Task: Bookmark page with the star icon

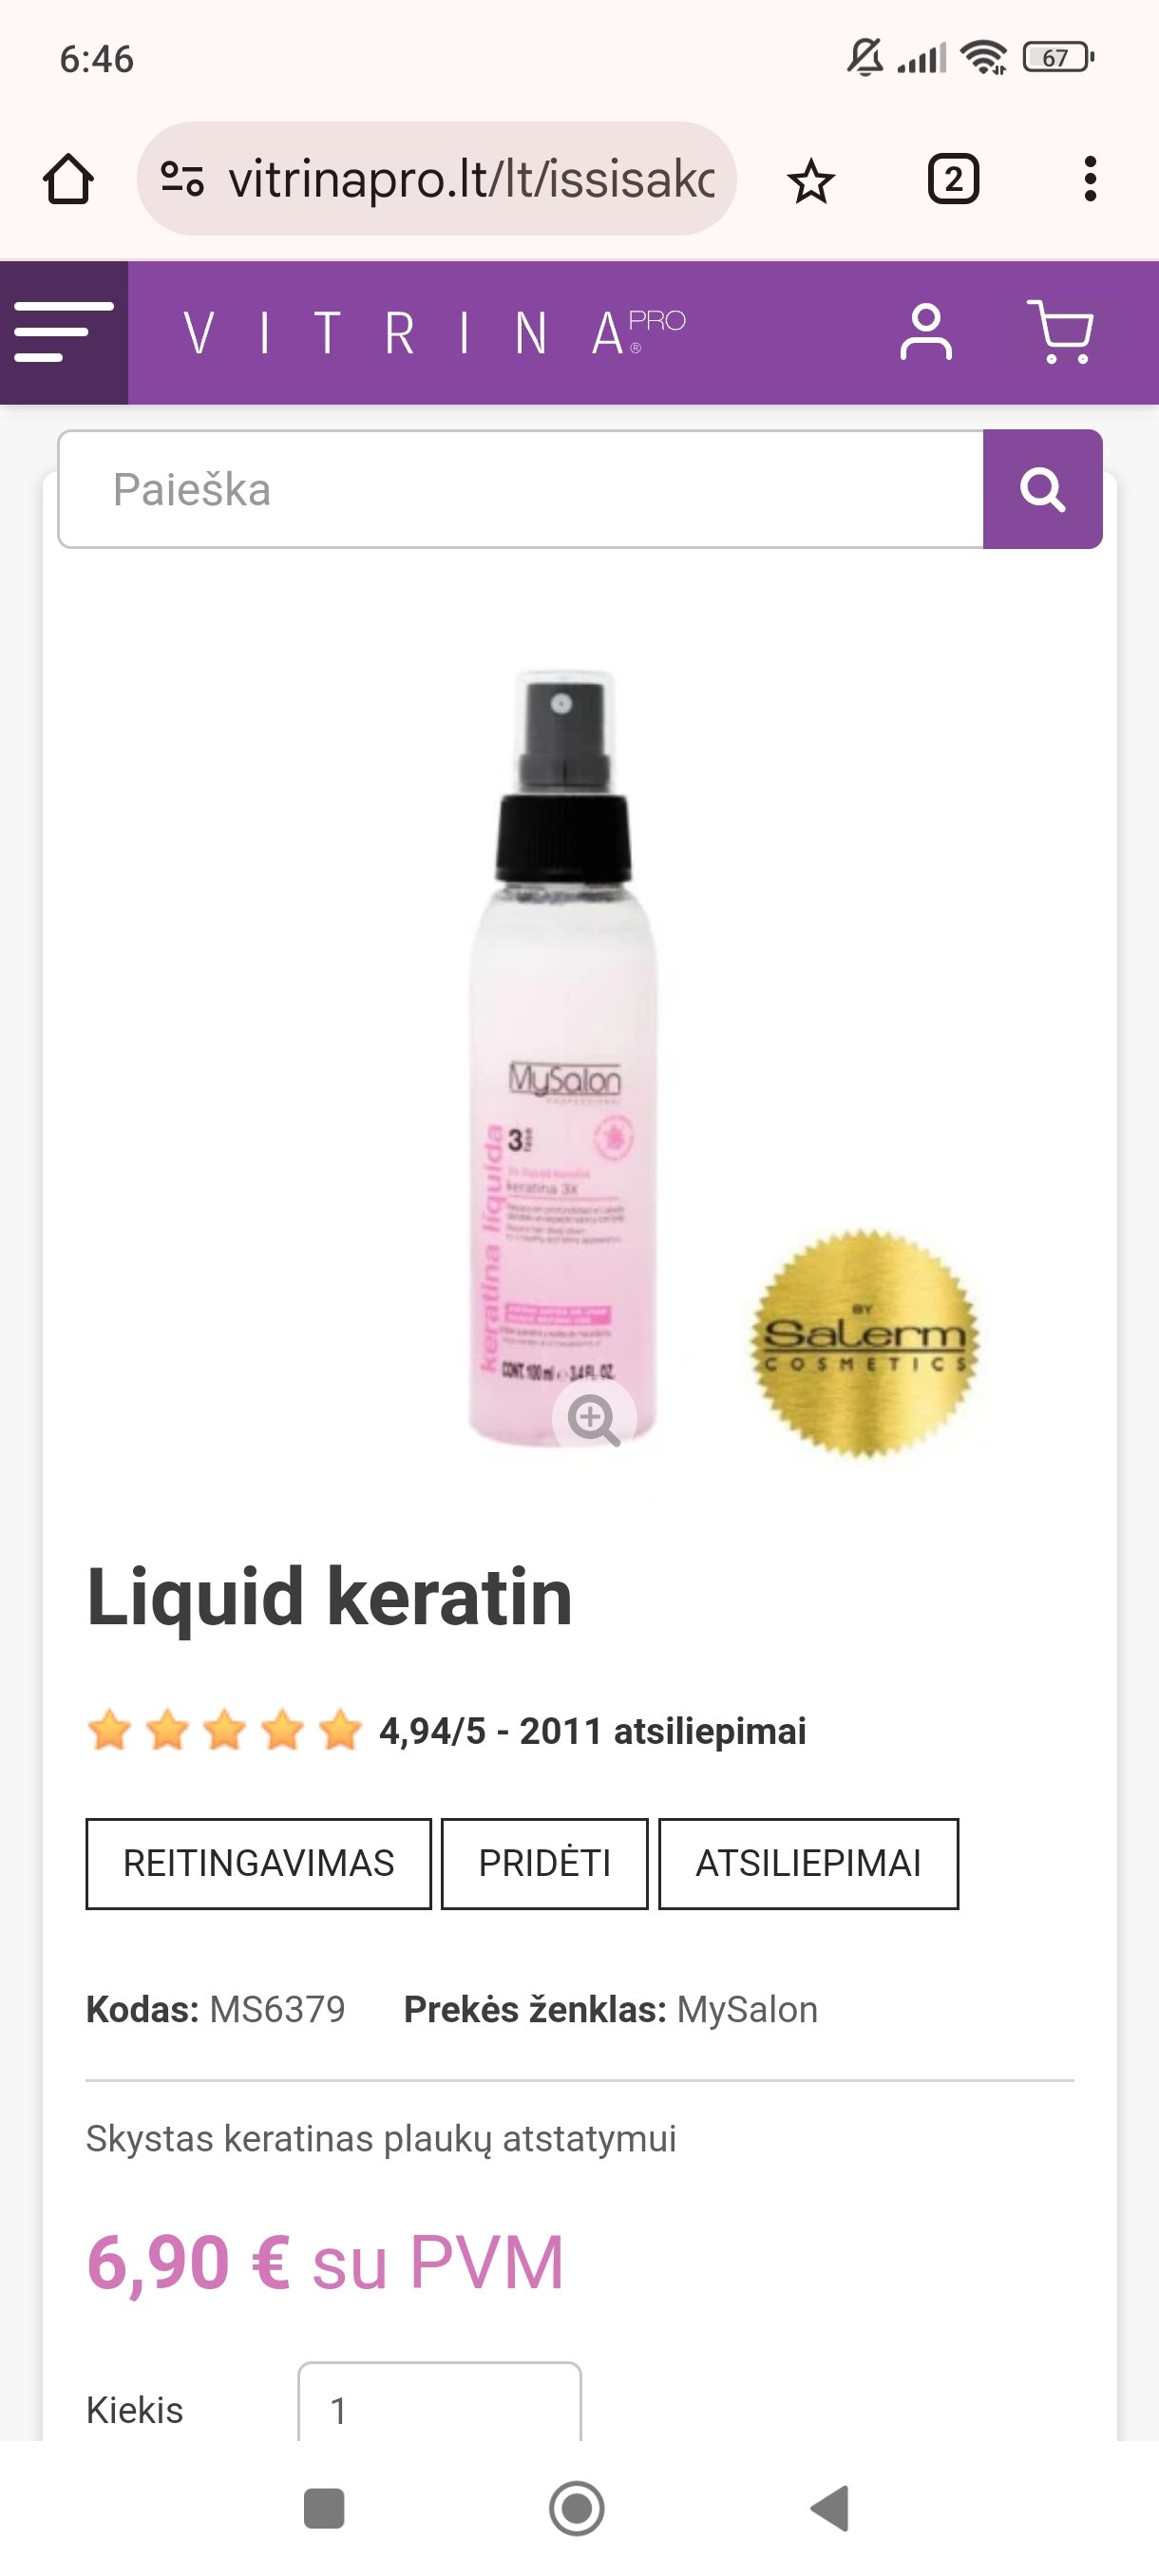Action: [810, 181]
